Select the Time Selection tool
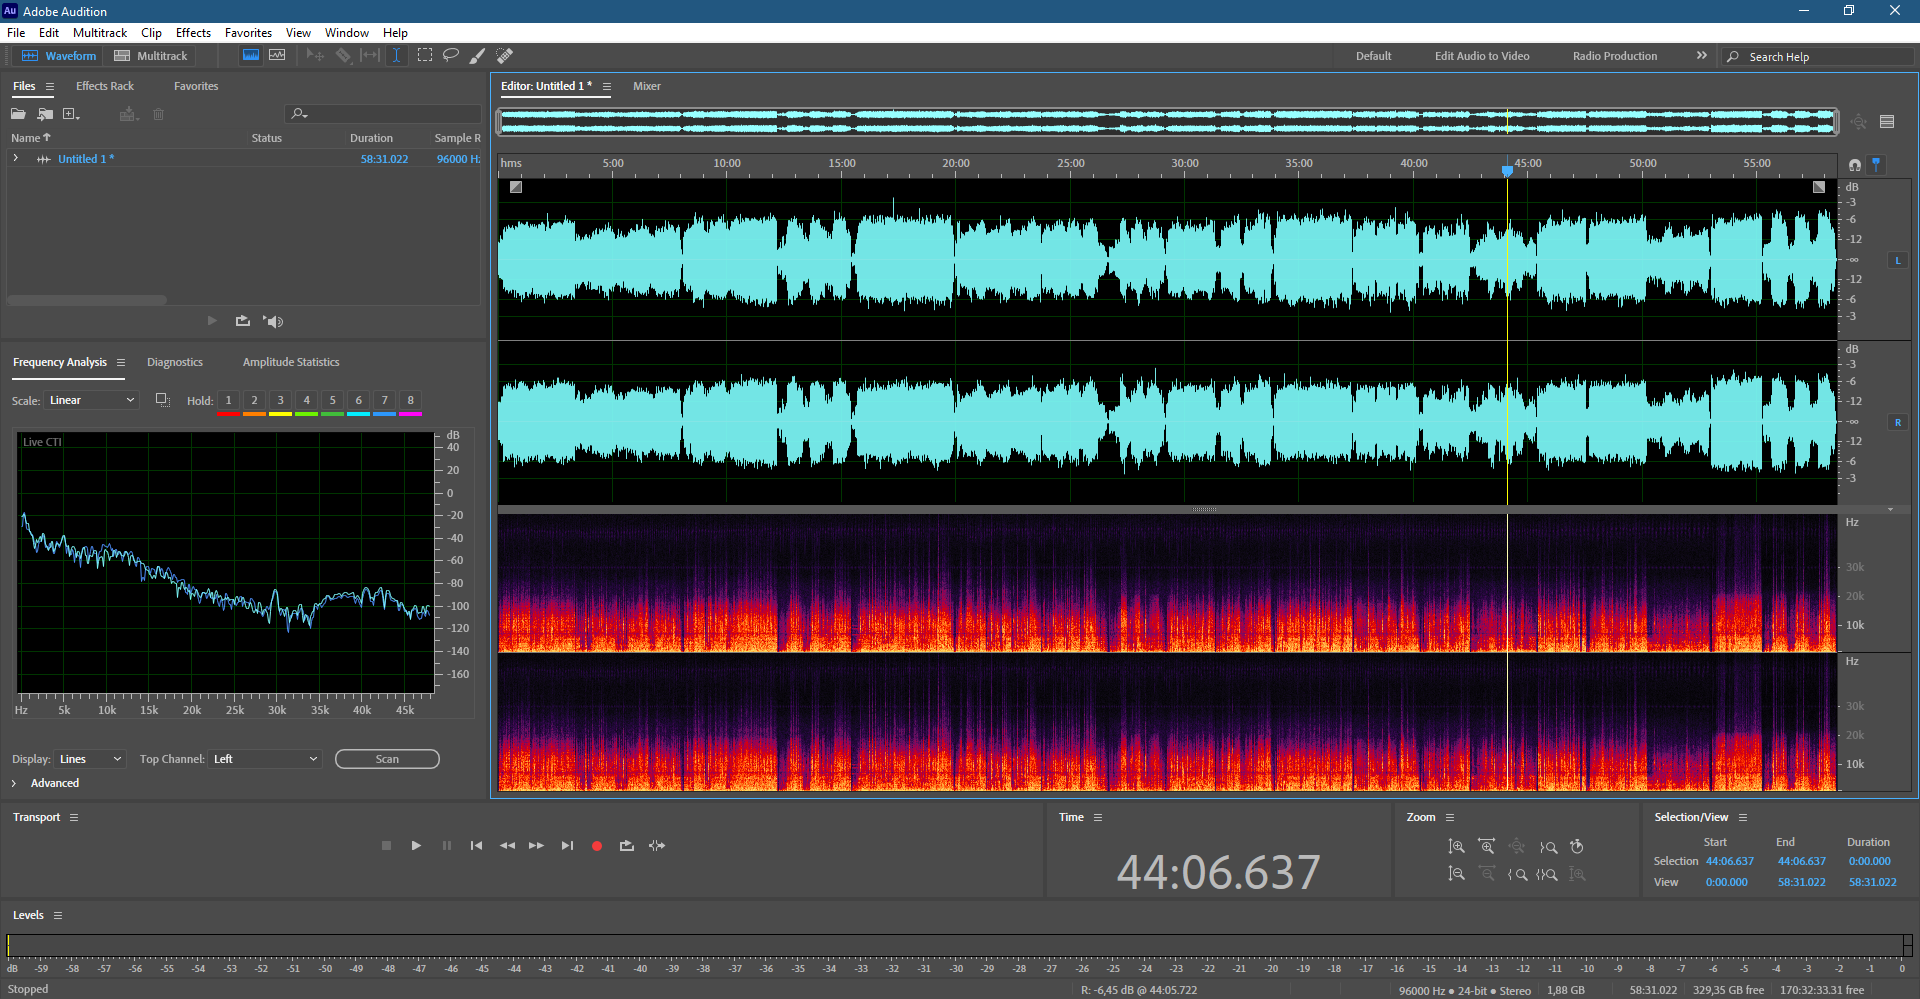 point(396,56)
